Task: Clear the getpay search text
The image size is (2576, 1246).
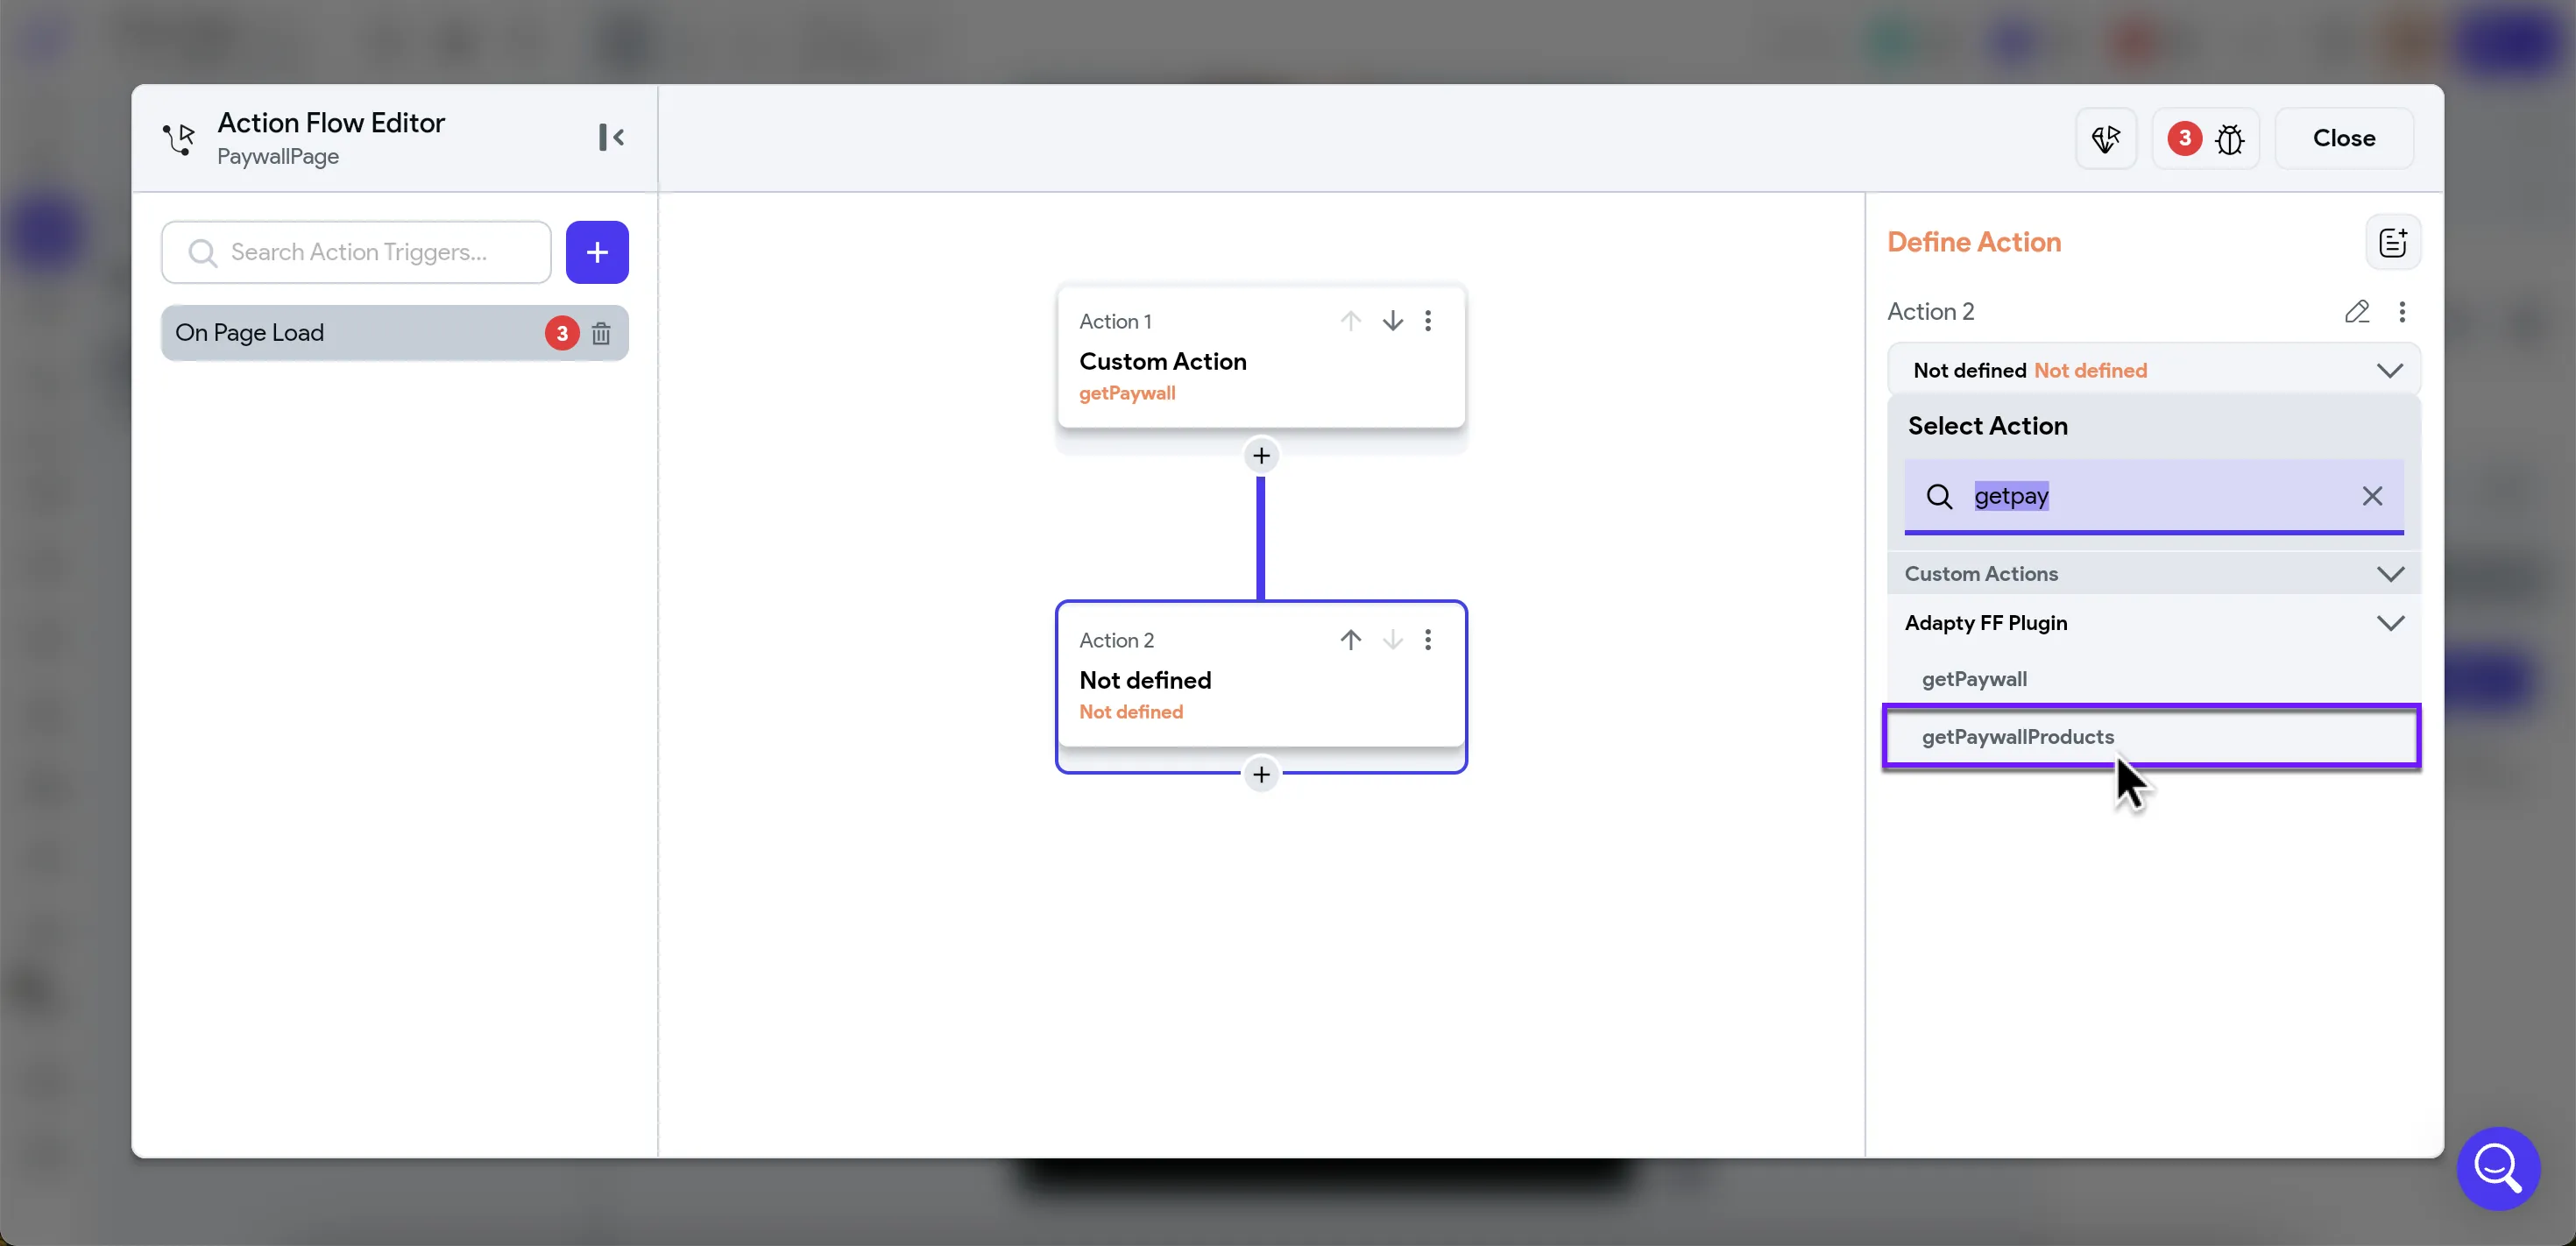Action: [x=2371, y=496]
